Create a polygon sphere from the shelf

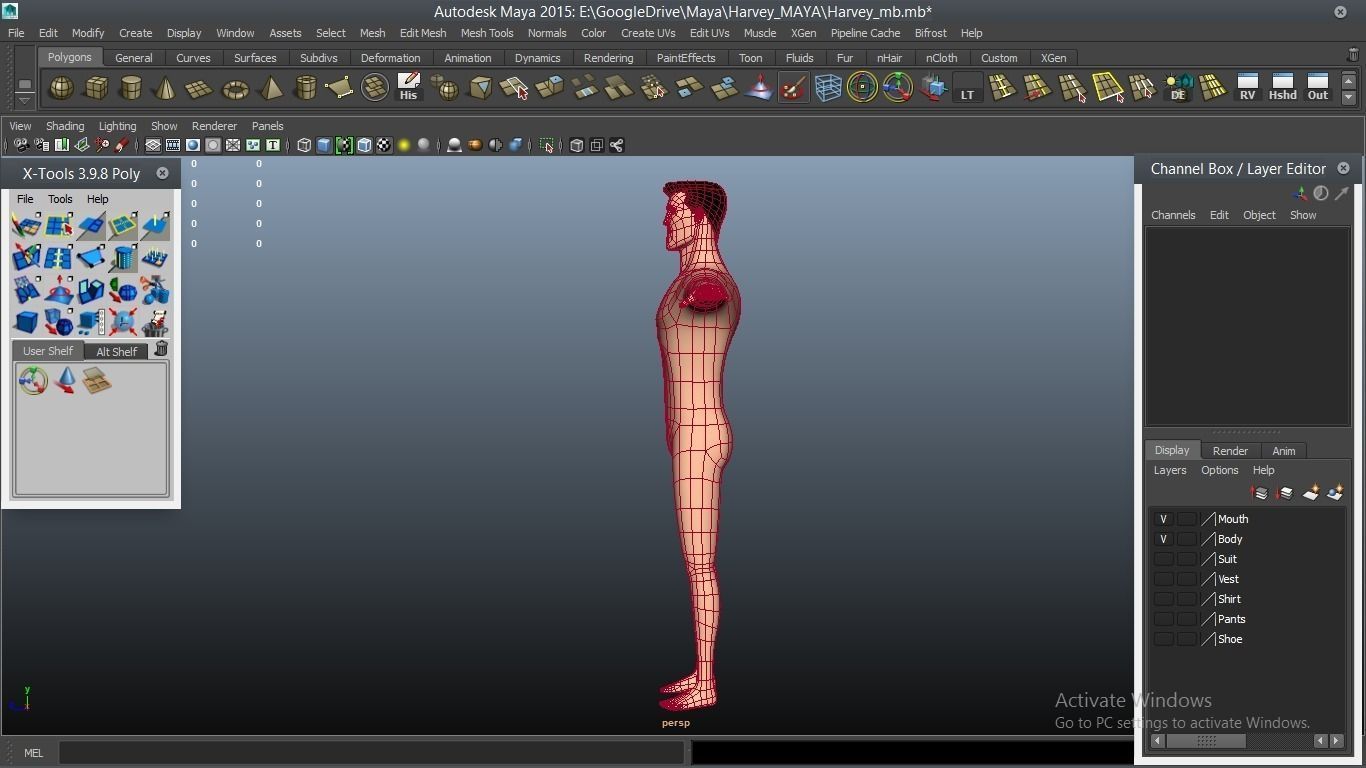(x=61, y=88)
